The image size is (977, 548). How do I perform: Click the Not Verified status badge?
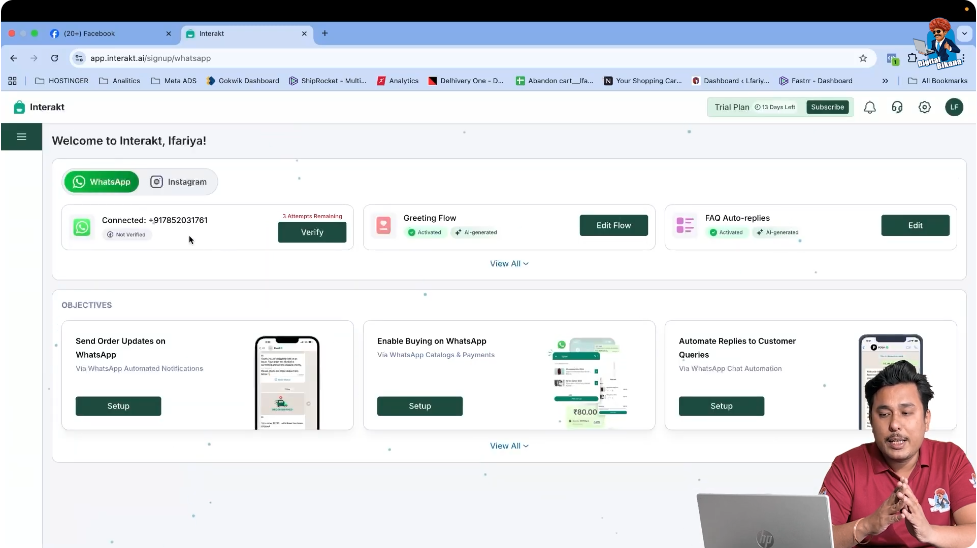pyautogui.click(x=127, y=234)
